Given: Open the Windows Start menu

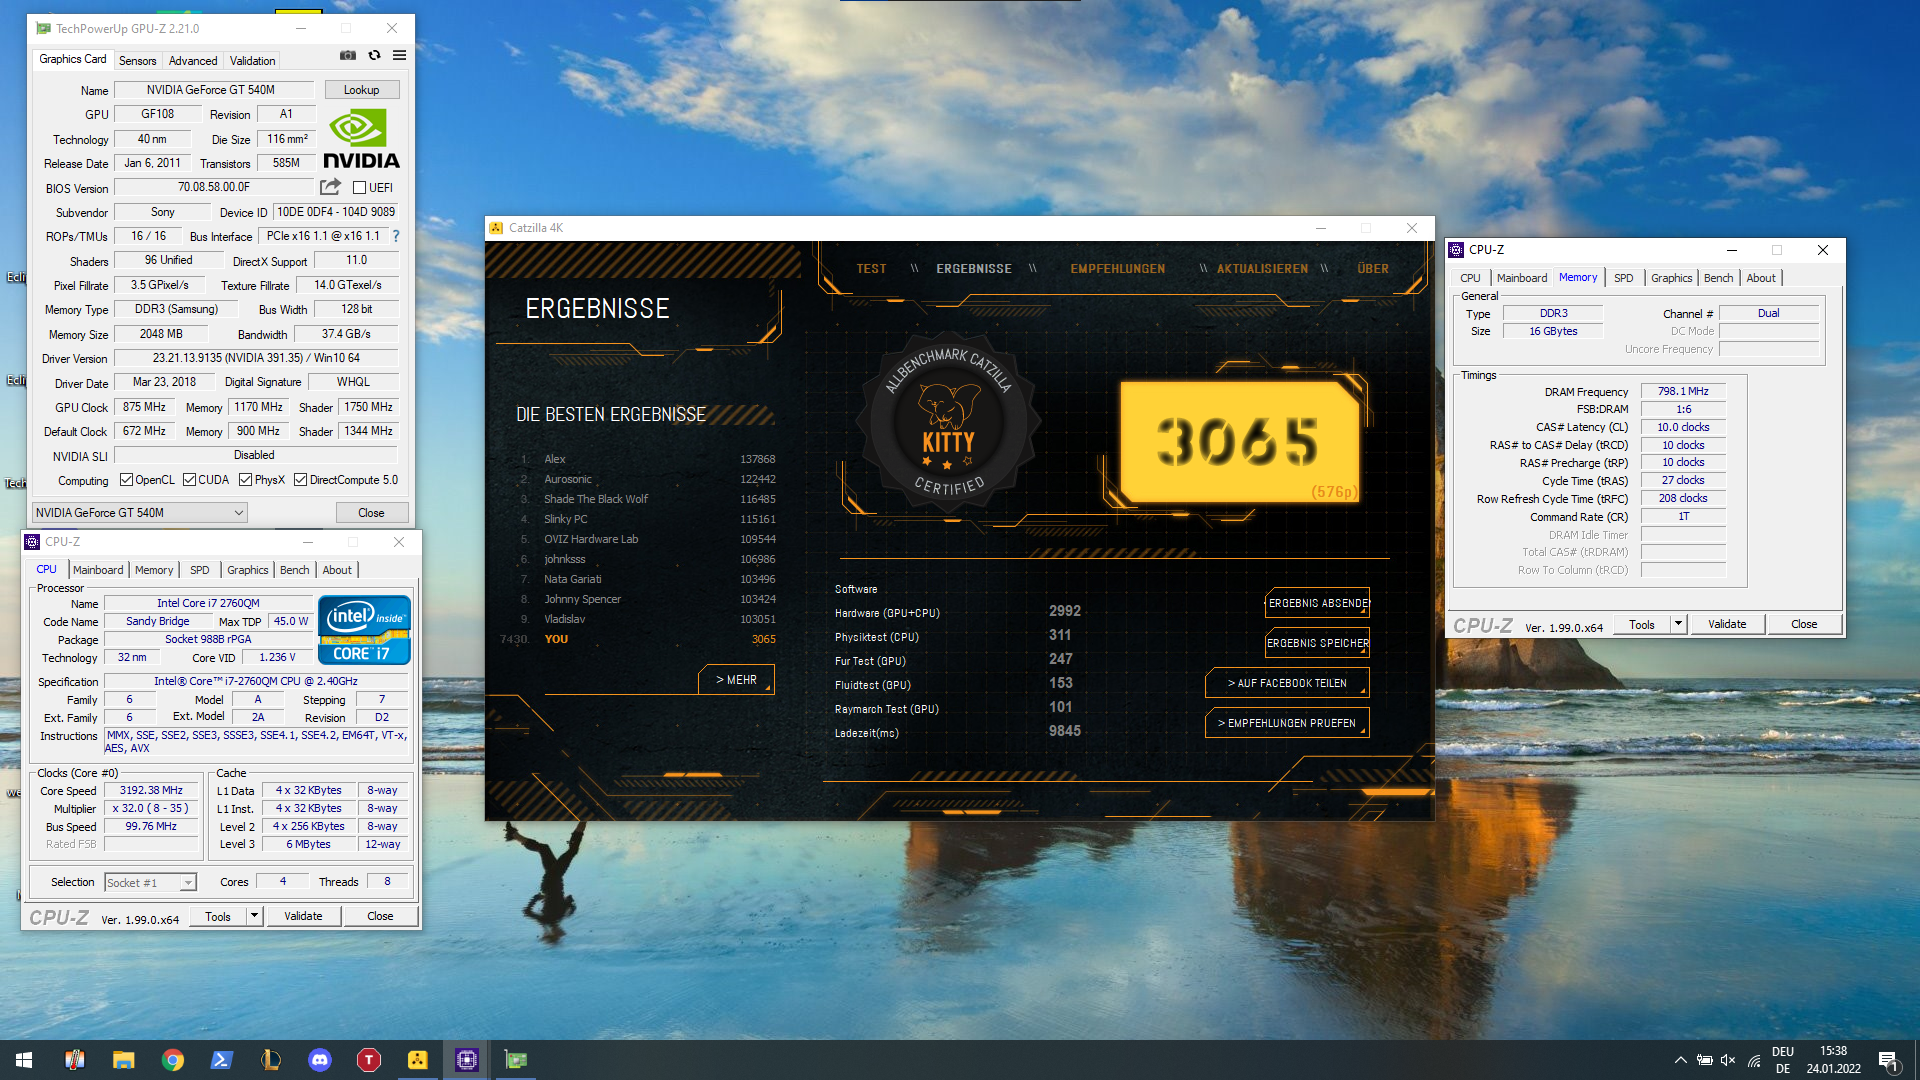Looking at the screenshot, I should [24, 1060].
